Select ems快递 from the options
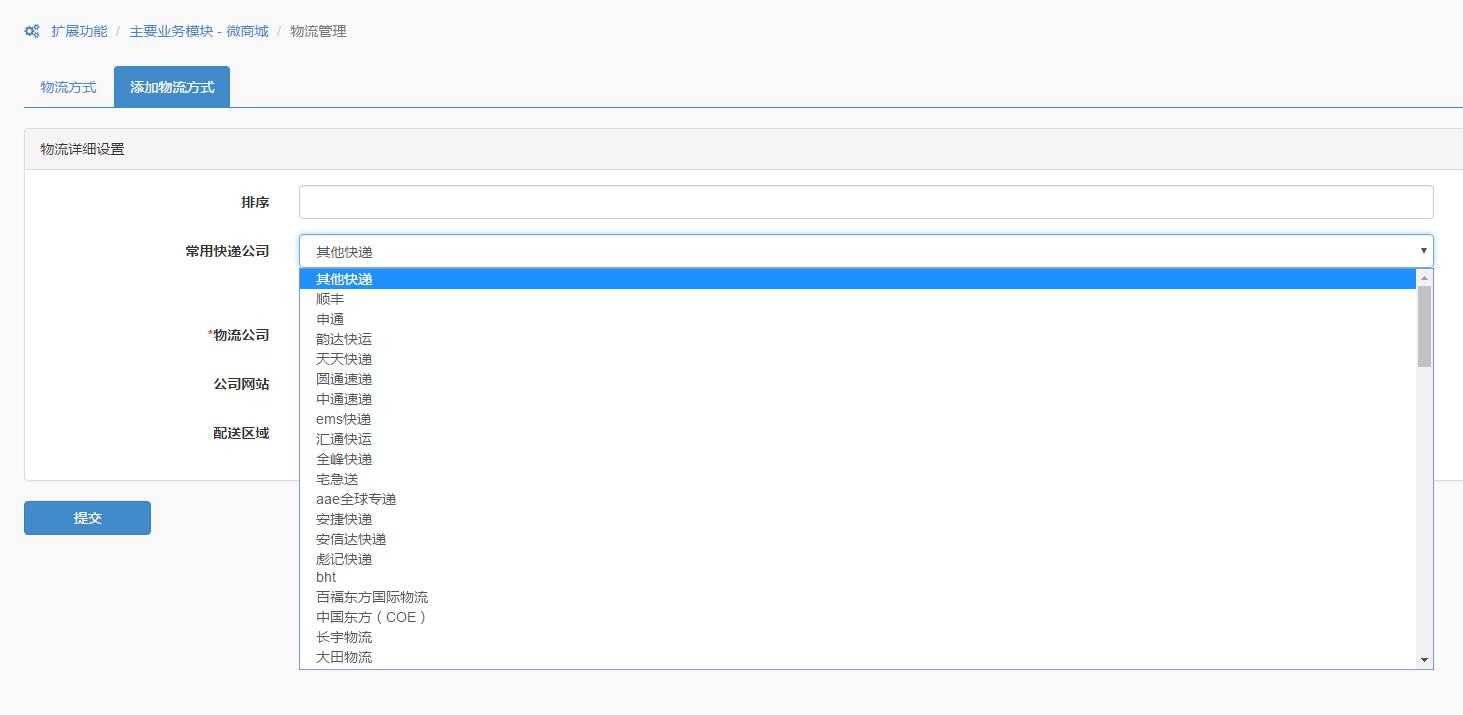Image resolution: width=1463 pixels, height=715 pixels. coord(343,419)
